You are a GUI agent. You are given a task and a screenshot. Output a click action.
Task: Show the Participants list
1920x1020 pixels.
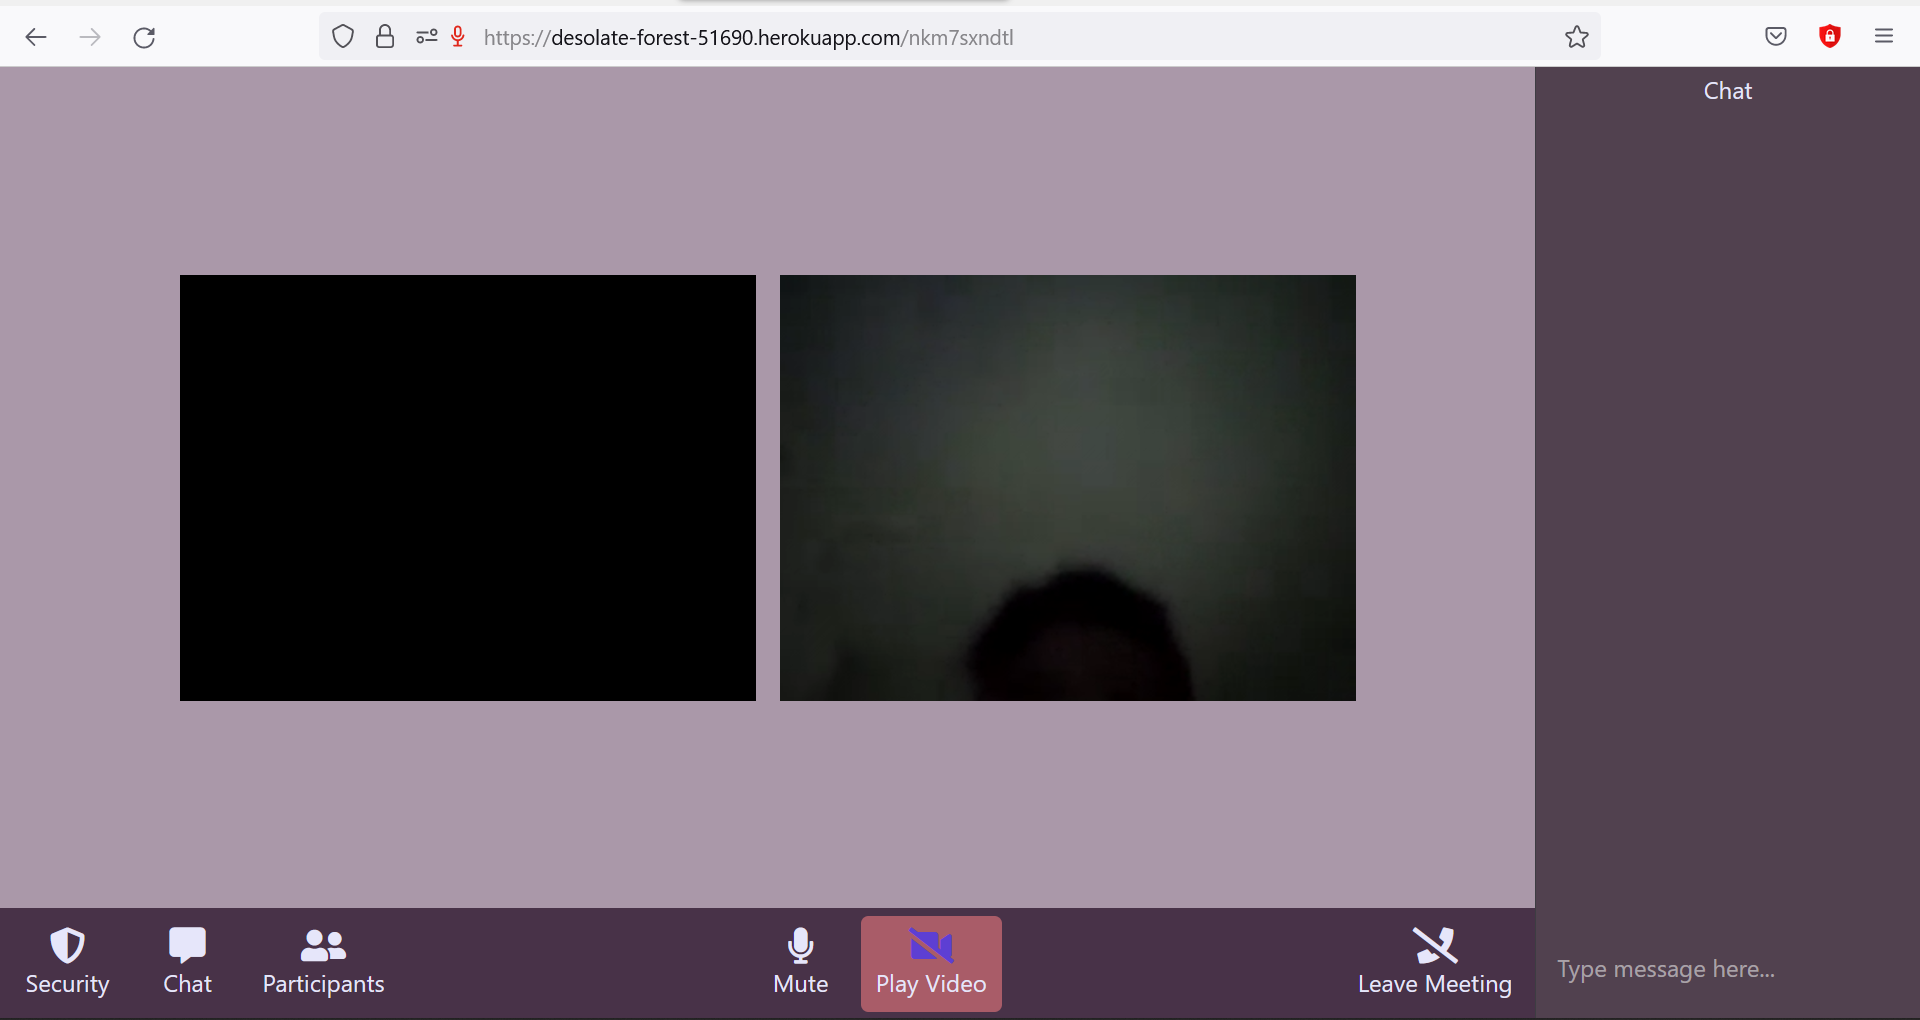pos(322,961)
